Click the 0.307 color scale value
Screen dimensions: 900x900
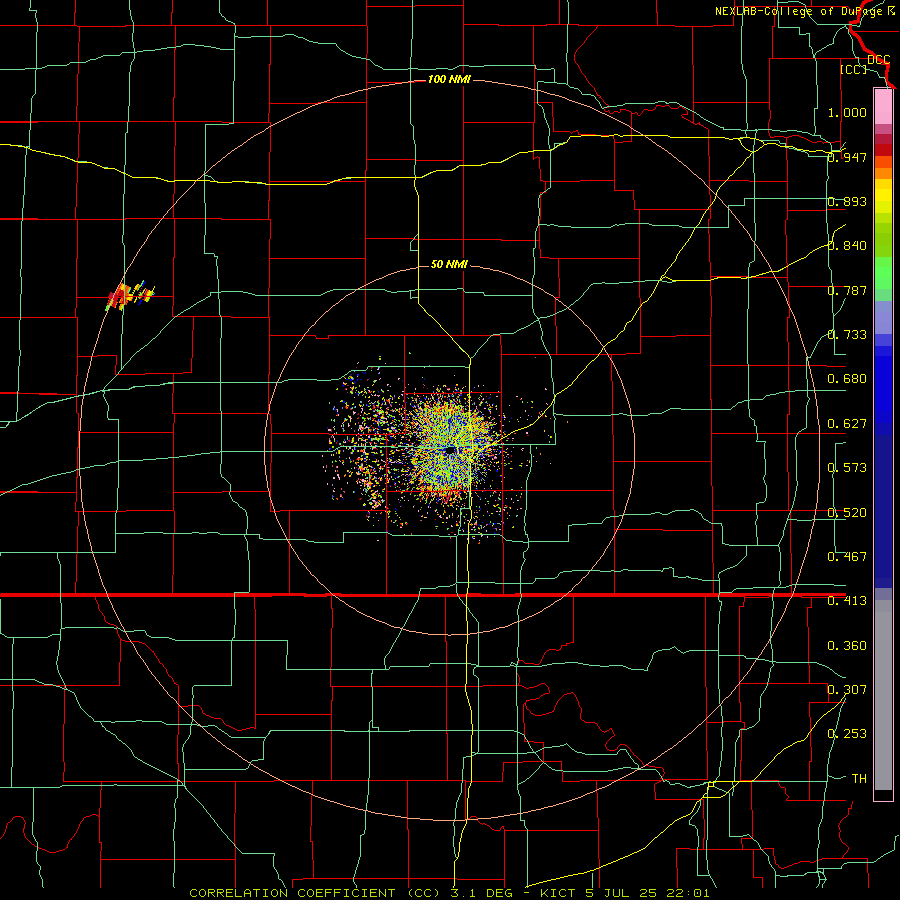pos(847,690)
